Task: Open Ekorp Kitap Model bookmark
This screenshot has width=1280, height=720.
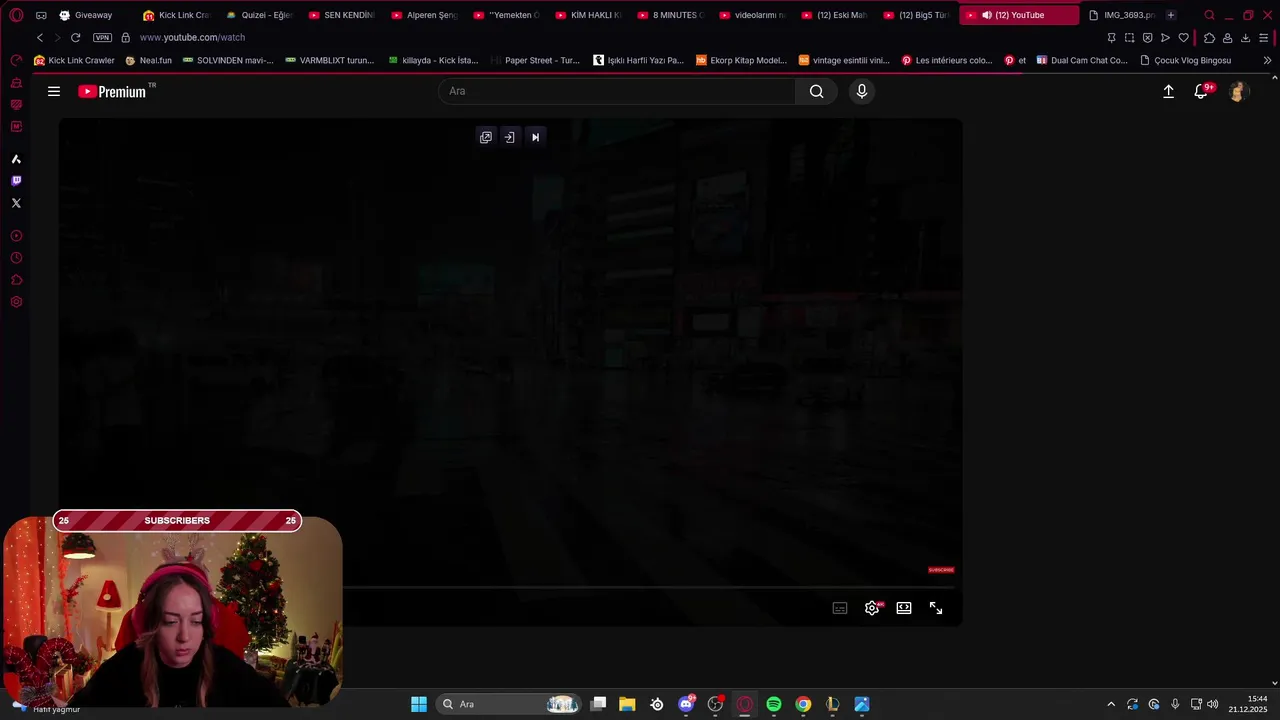Action: click(x=741, y=60)
